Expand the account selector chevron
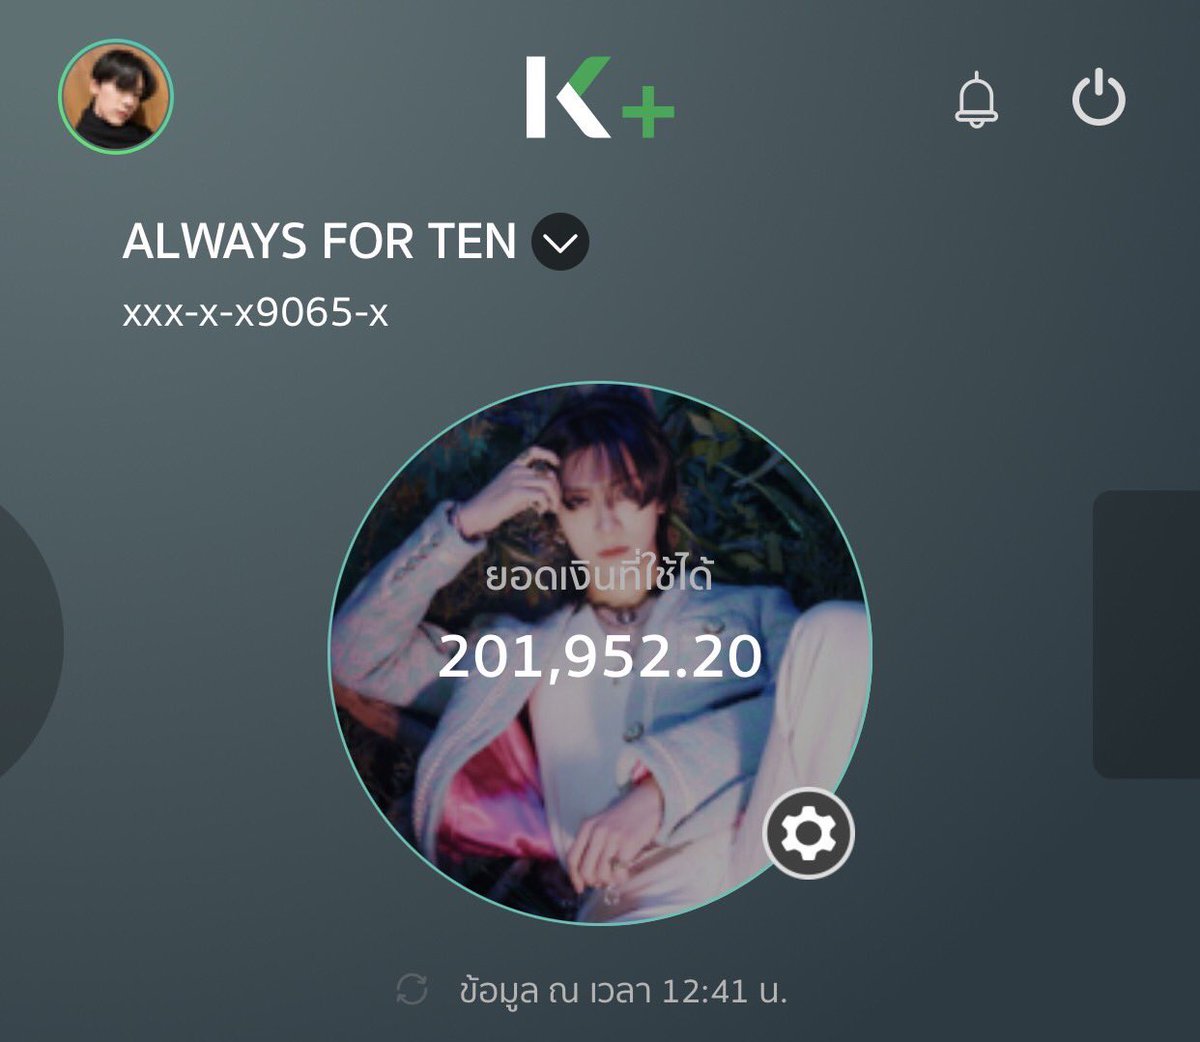Viewport: 1200px width, 1042px height. point(560,243)
